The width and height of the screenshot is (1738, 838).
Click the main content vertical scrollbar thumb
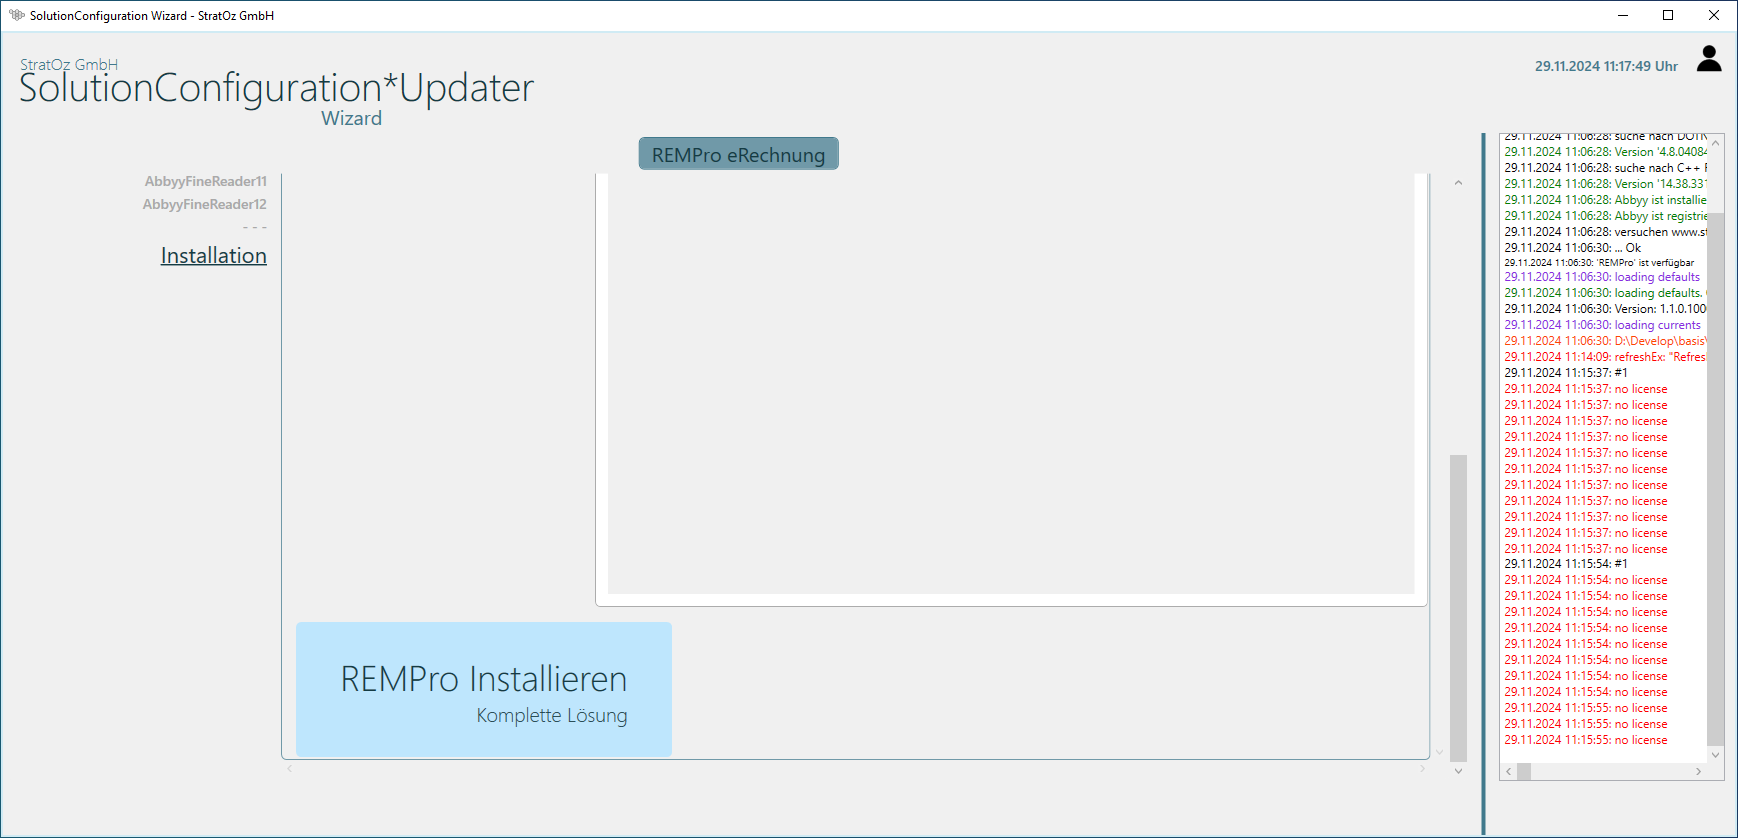tap(1458, 607)
